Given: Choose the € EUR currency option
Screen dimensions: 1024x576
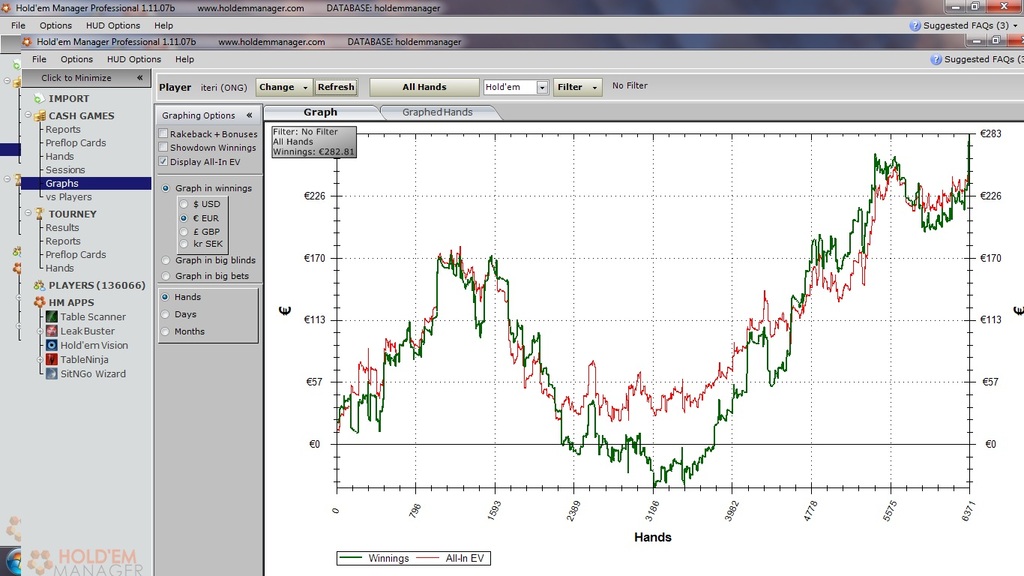Looking at the screenshot, I should pyautogui.click(x=184, y=218).
